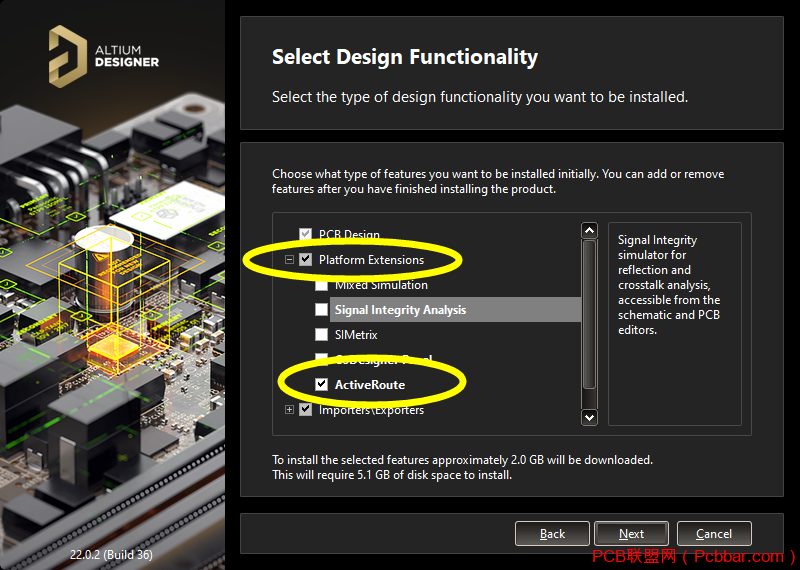Select the Signal Integrity Analysis row
Image resolution: width=800 pixels, height=570 pixels.
coord(455,310)
